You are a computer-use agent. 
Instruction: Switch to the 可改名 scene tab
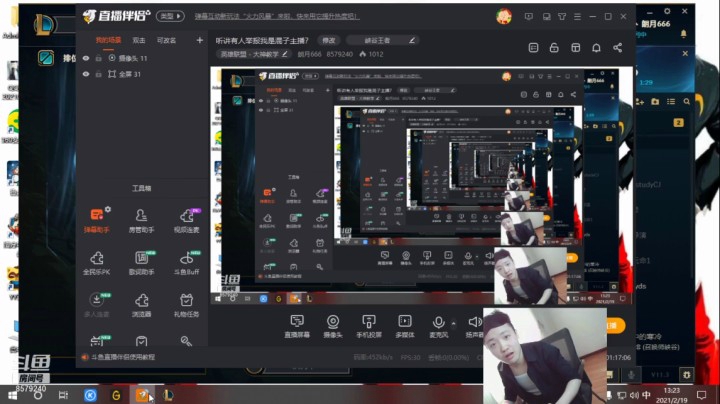[166, 40]
